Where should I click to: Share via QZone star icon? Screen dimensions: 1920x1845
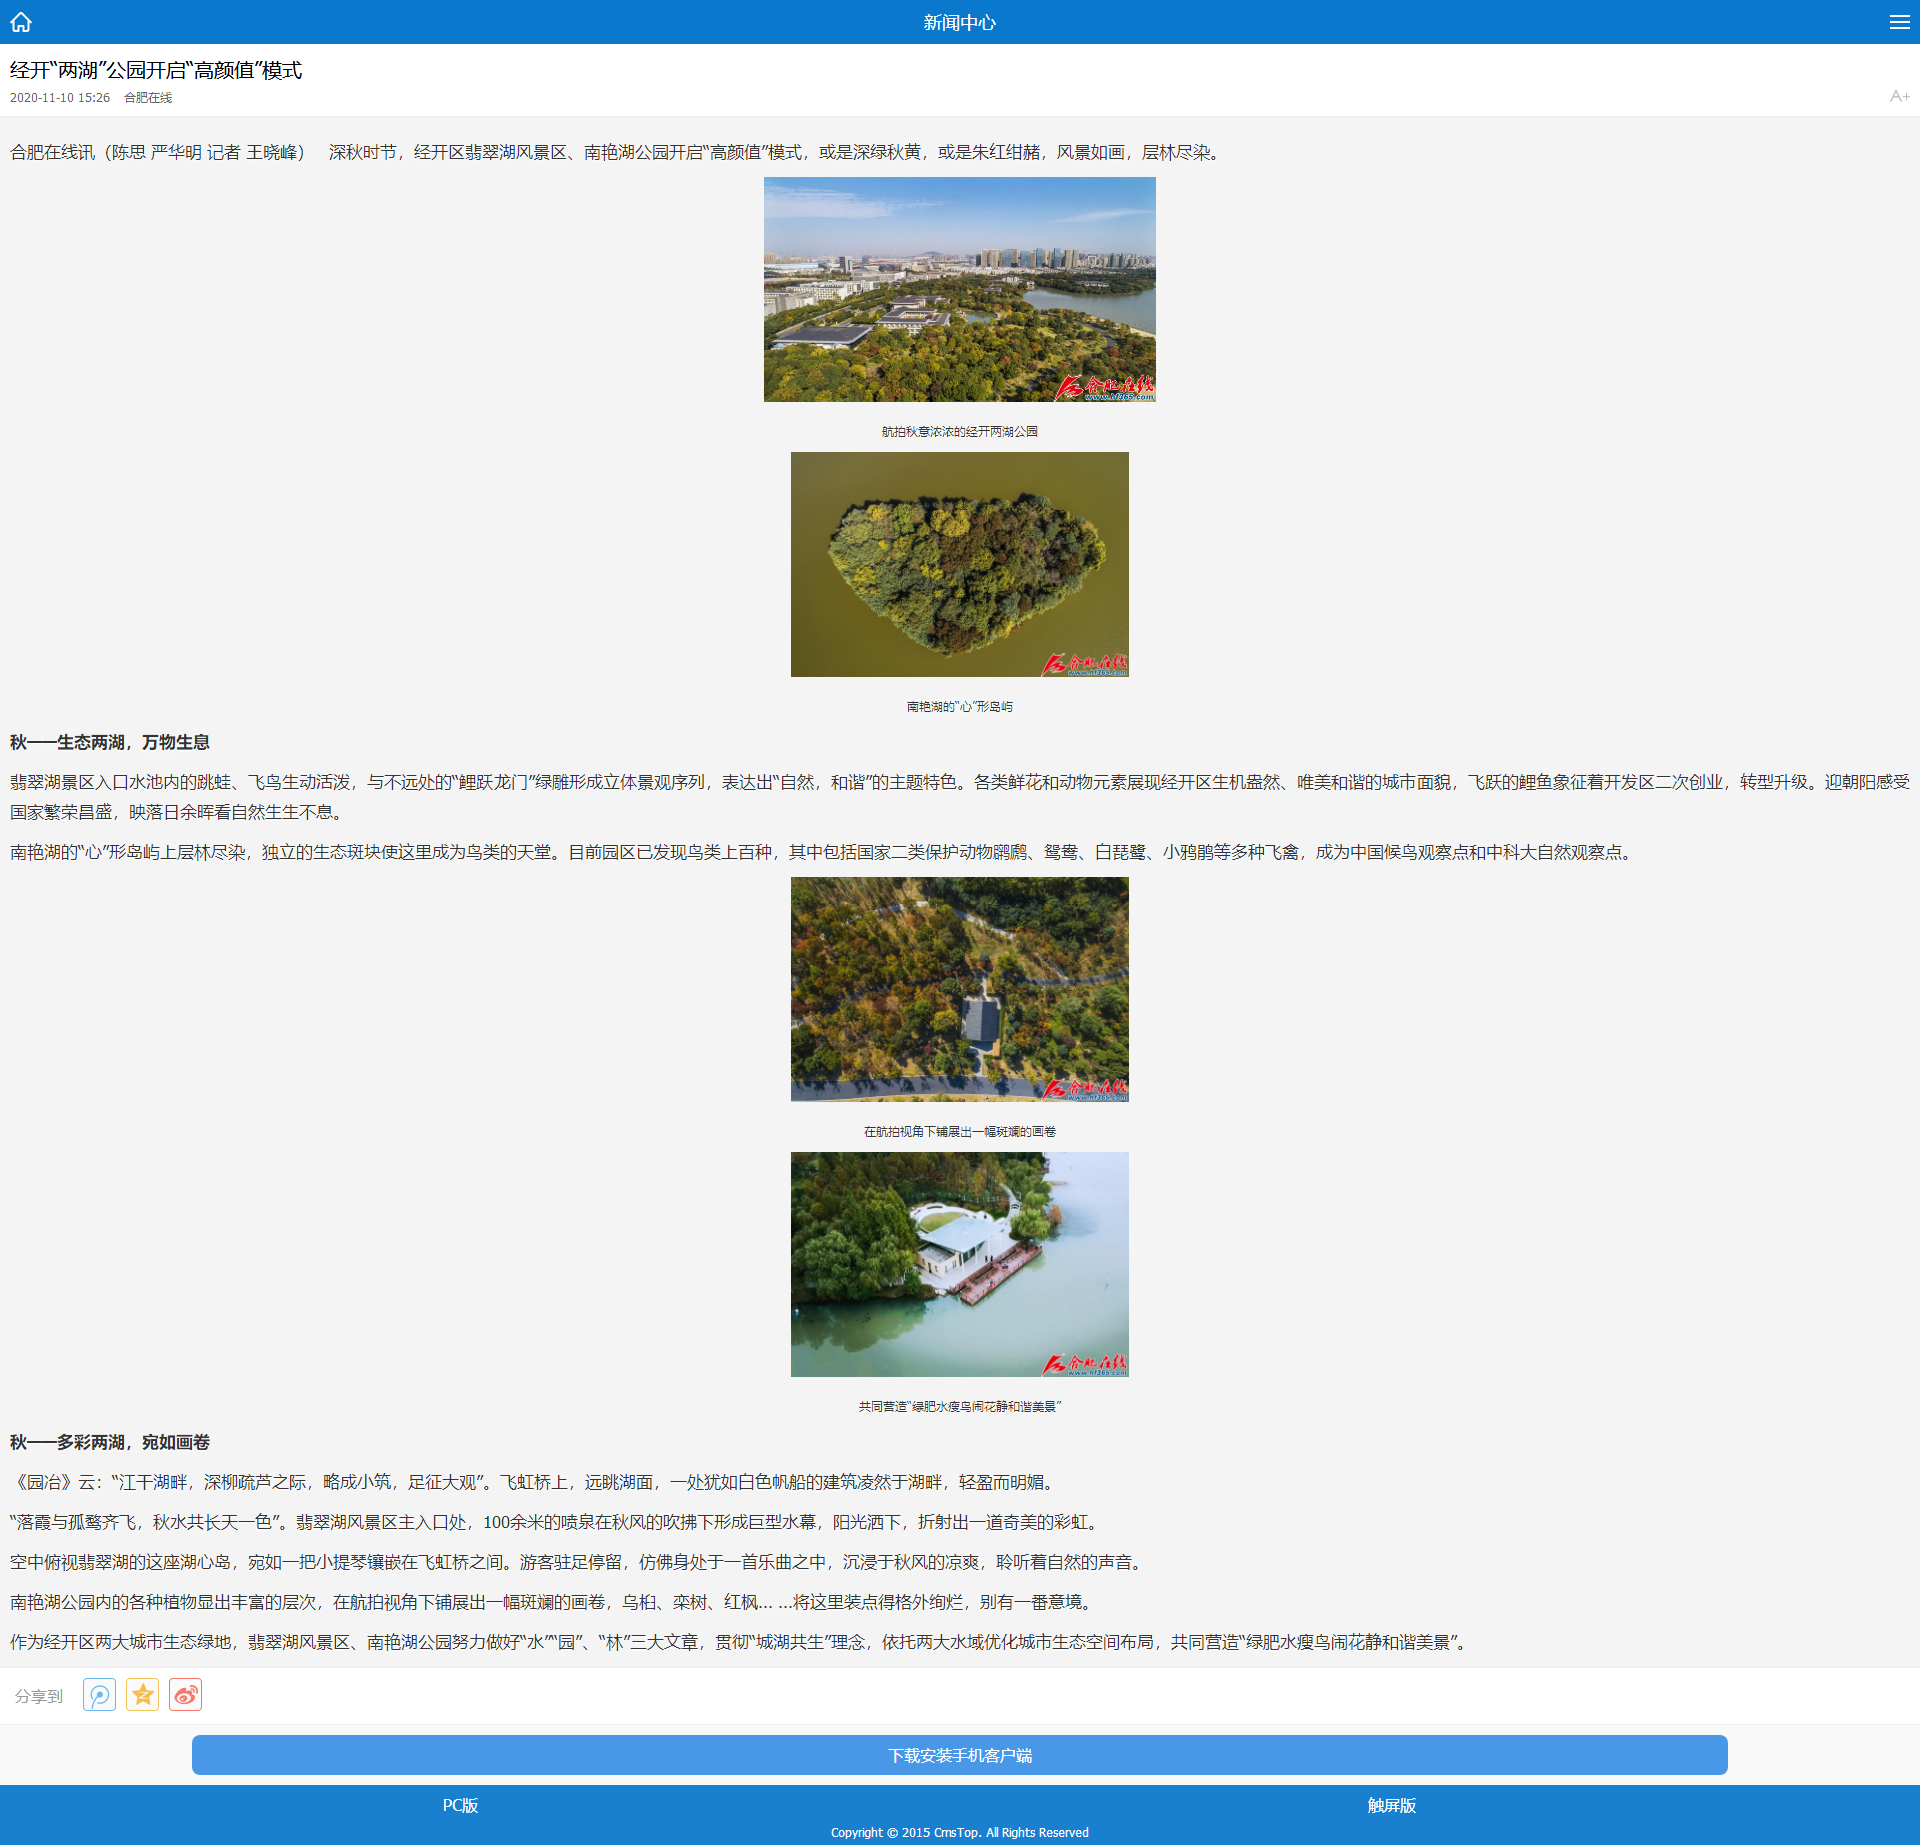(x=143, y=1695)
